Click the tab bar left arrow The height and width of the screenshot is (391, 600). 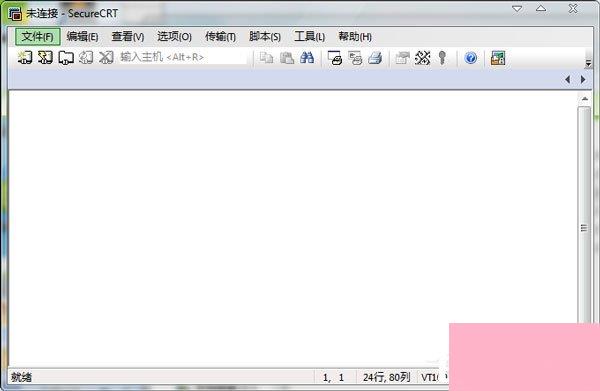pyautogui.click(x=567, y=79)
